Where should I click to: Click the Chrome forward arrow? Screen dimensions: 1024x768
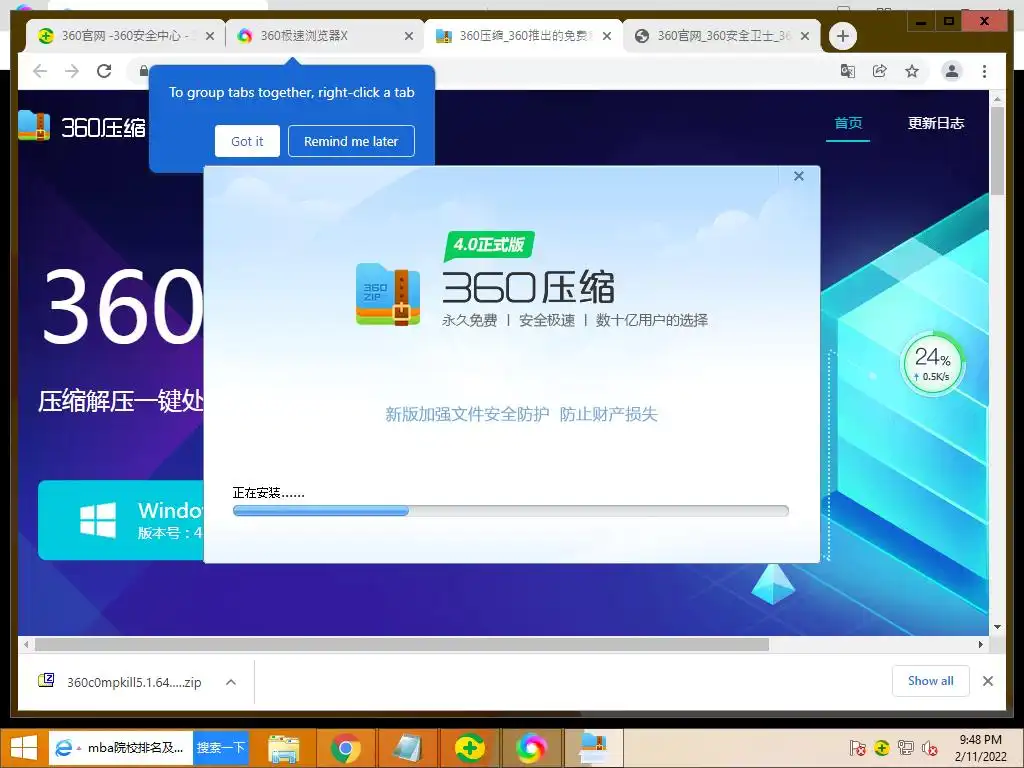(x=72, y=71)
